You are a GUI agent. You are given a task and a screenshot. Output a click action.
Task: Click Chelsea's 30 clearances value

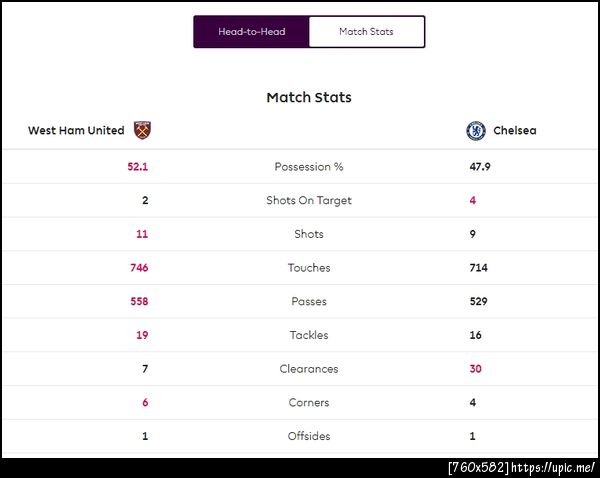pyautogui.click(x=476, y=369)
